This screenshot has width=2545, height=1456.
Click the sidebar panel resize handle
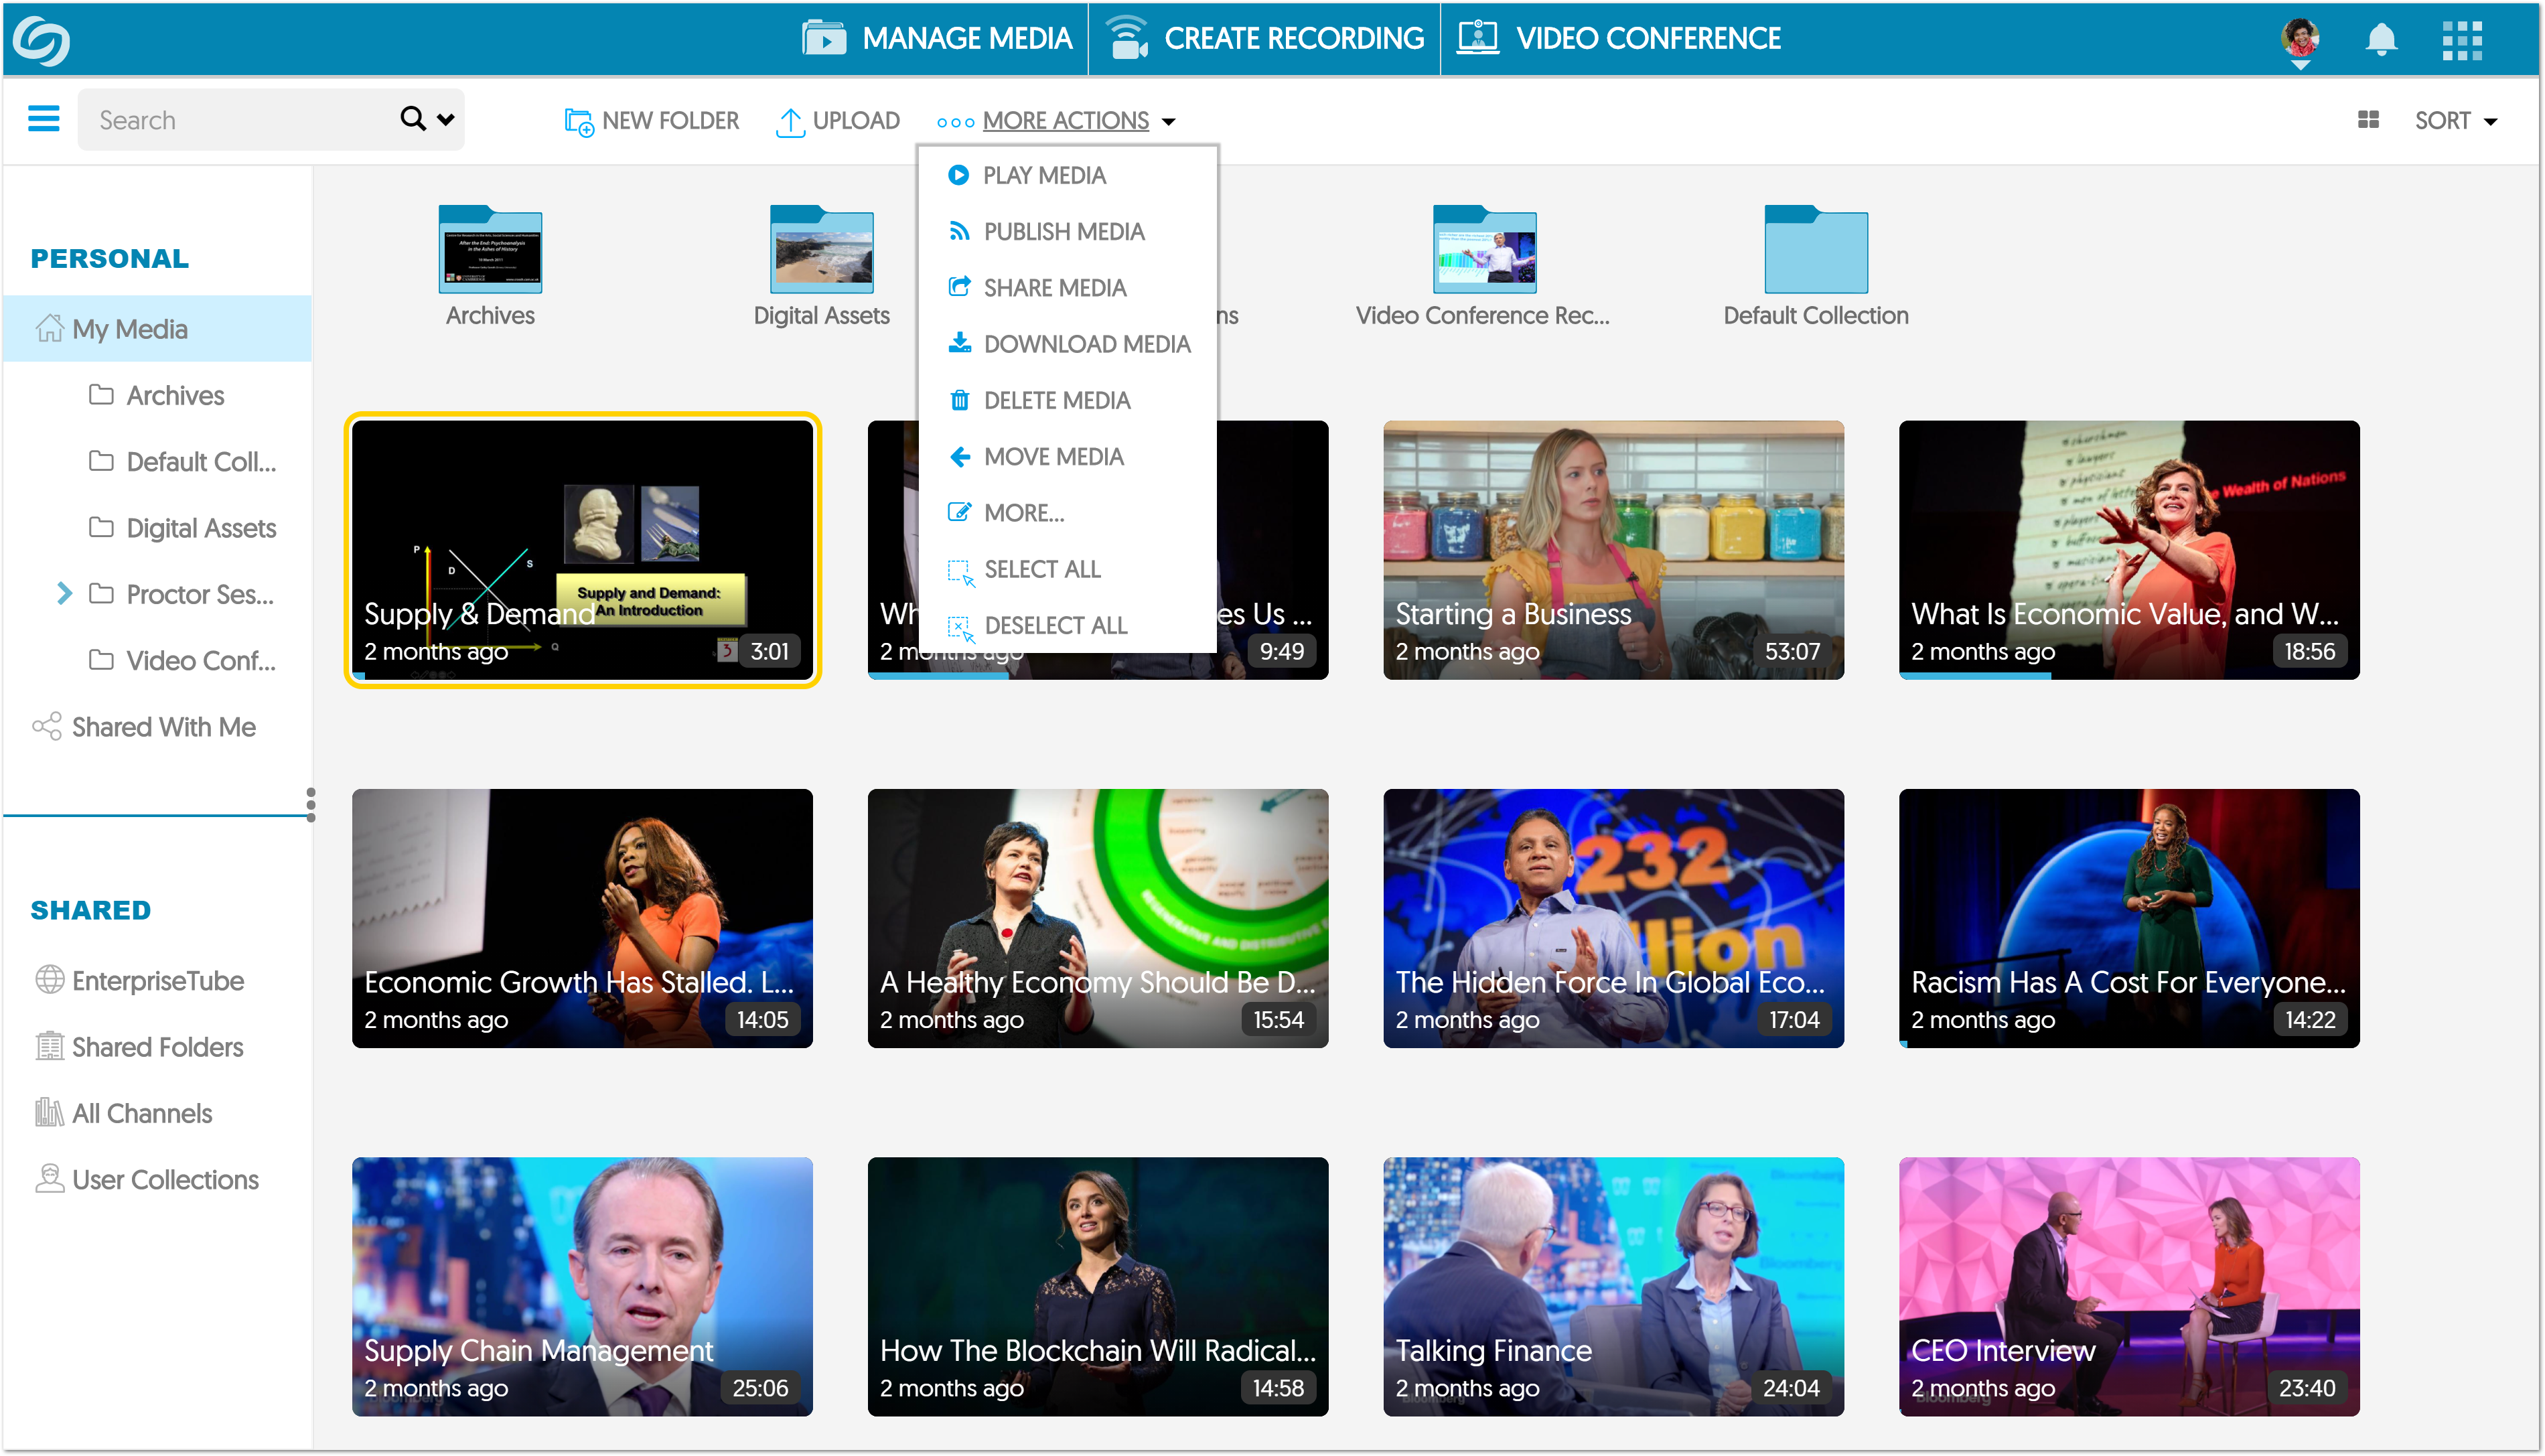(311, 804)
